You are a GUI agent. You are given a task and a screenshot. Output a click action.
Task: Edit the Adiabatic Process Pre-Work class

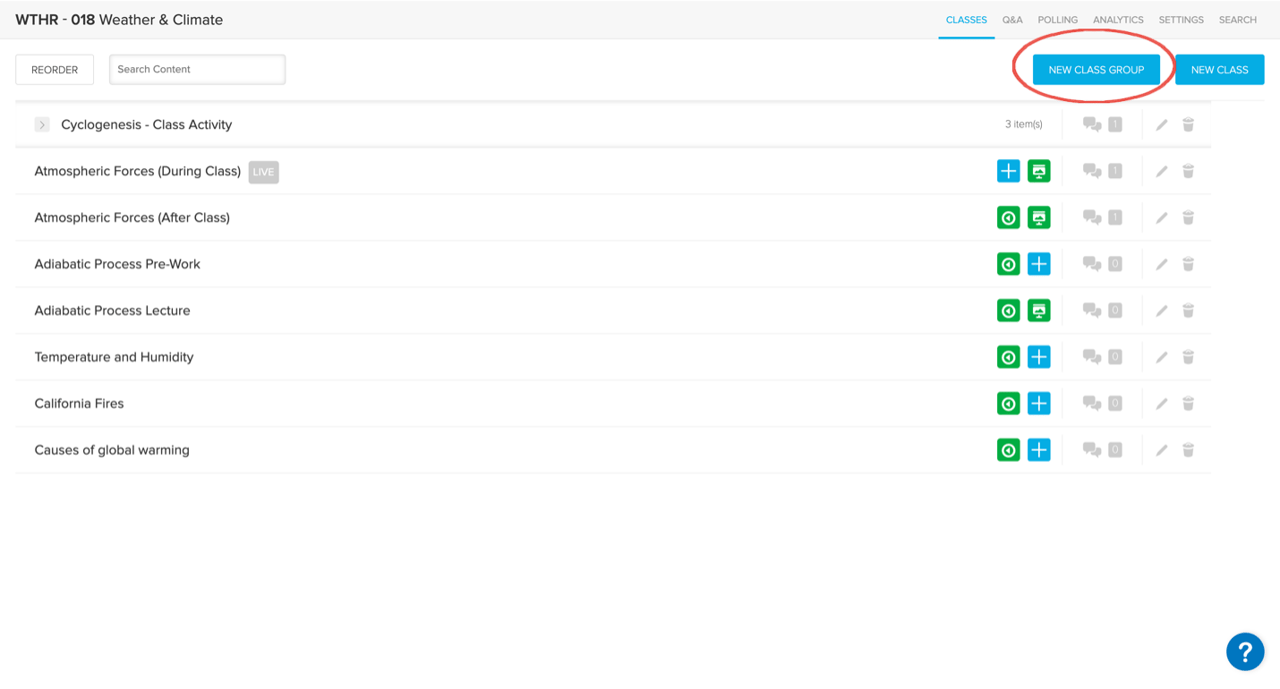1161,264
